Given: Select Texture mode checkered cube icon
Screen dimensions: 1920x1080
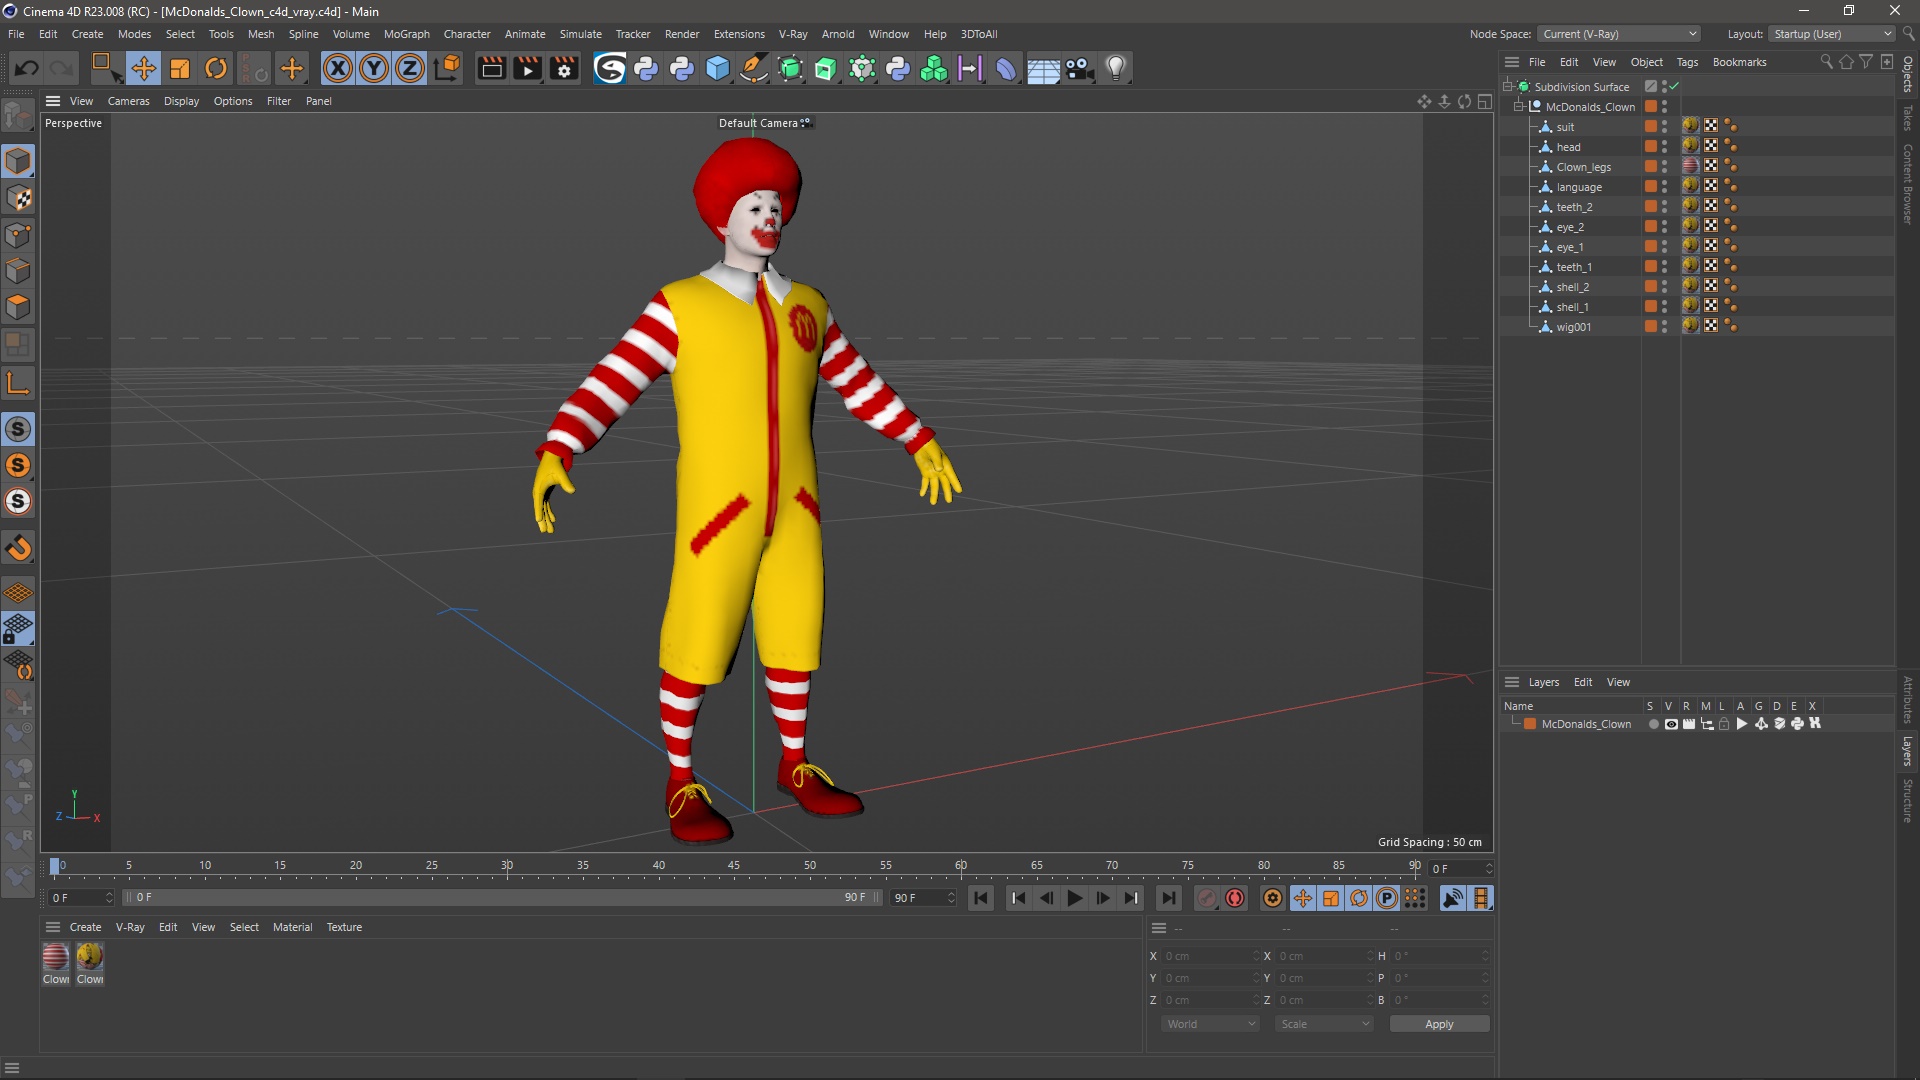Looking at the screenshot, I should [x=18, y=198].
